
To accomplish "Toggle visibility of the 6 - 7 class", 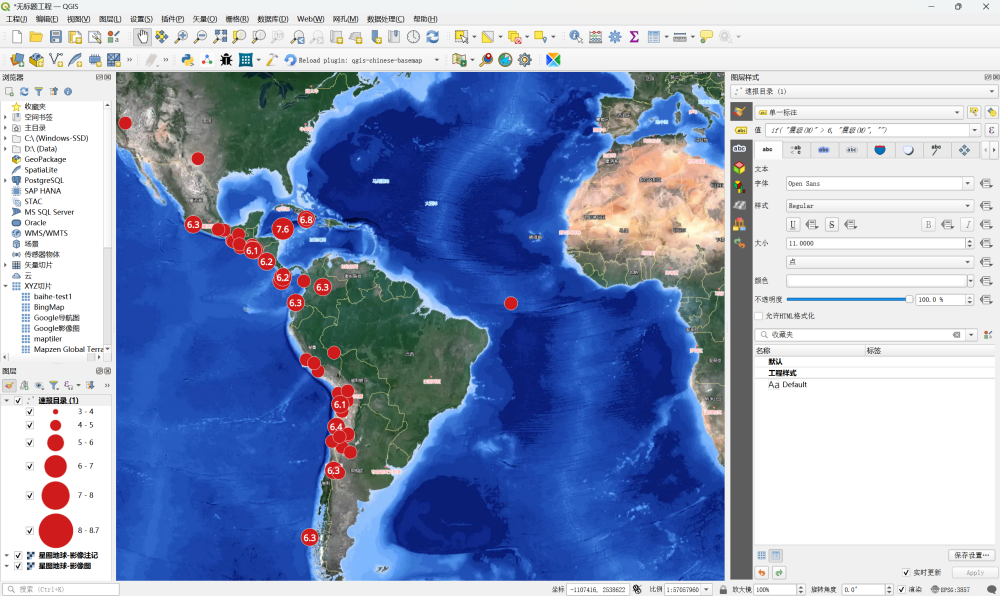I will click(30, 467).
